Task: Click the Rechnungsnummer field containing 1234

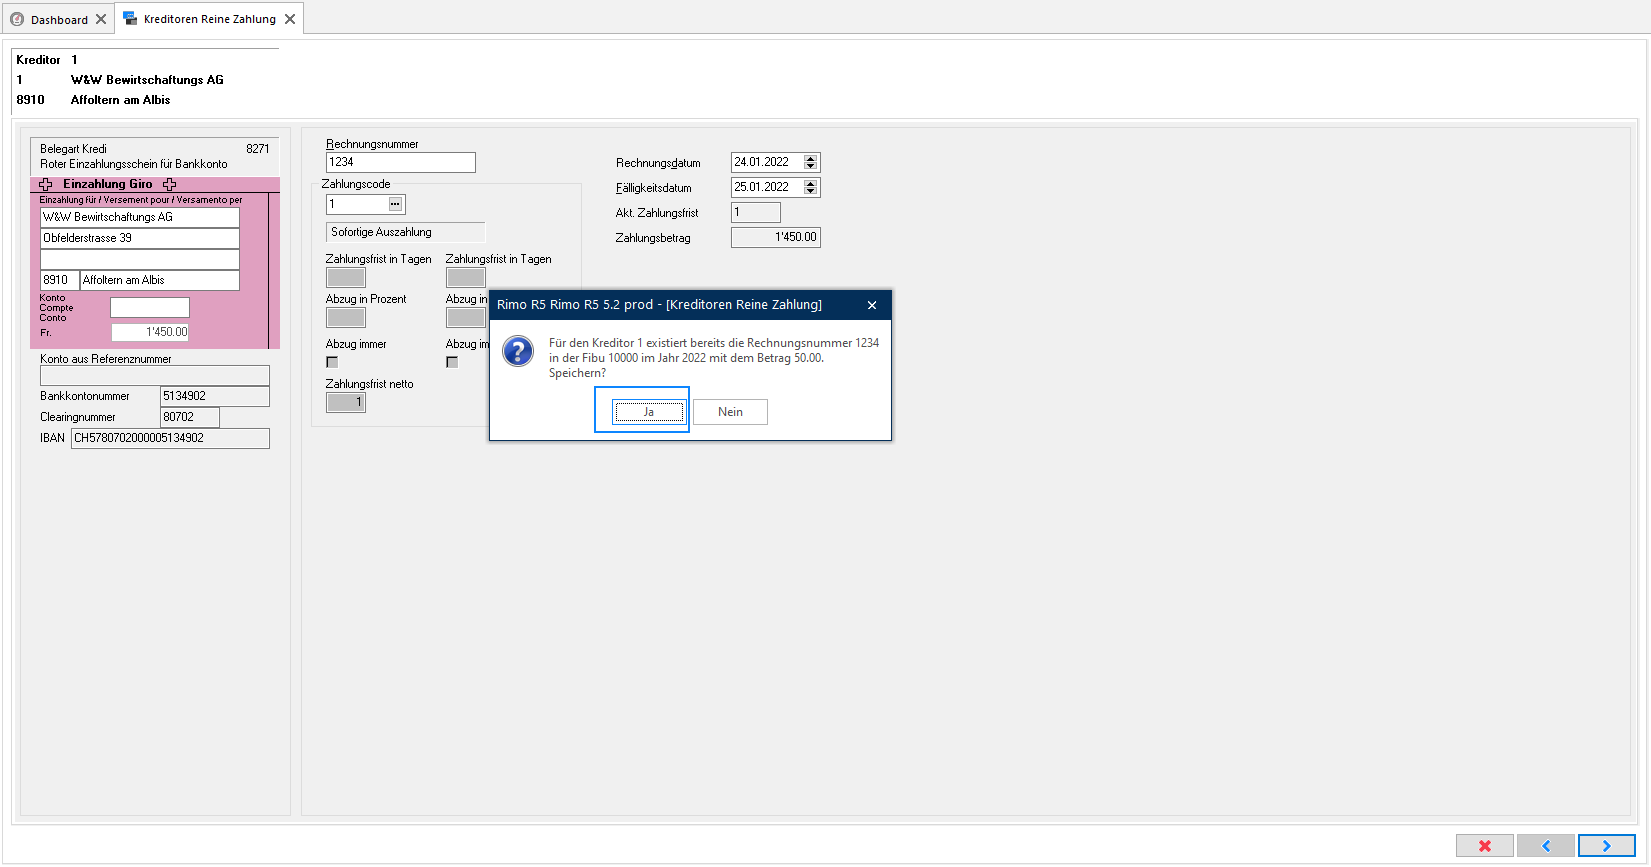Action: click(401, 162)
